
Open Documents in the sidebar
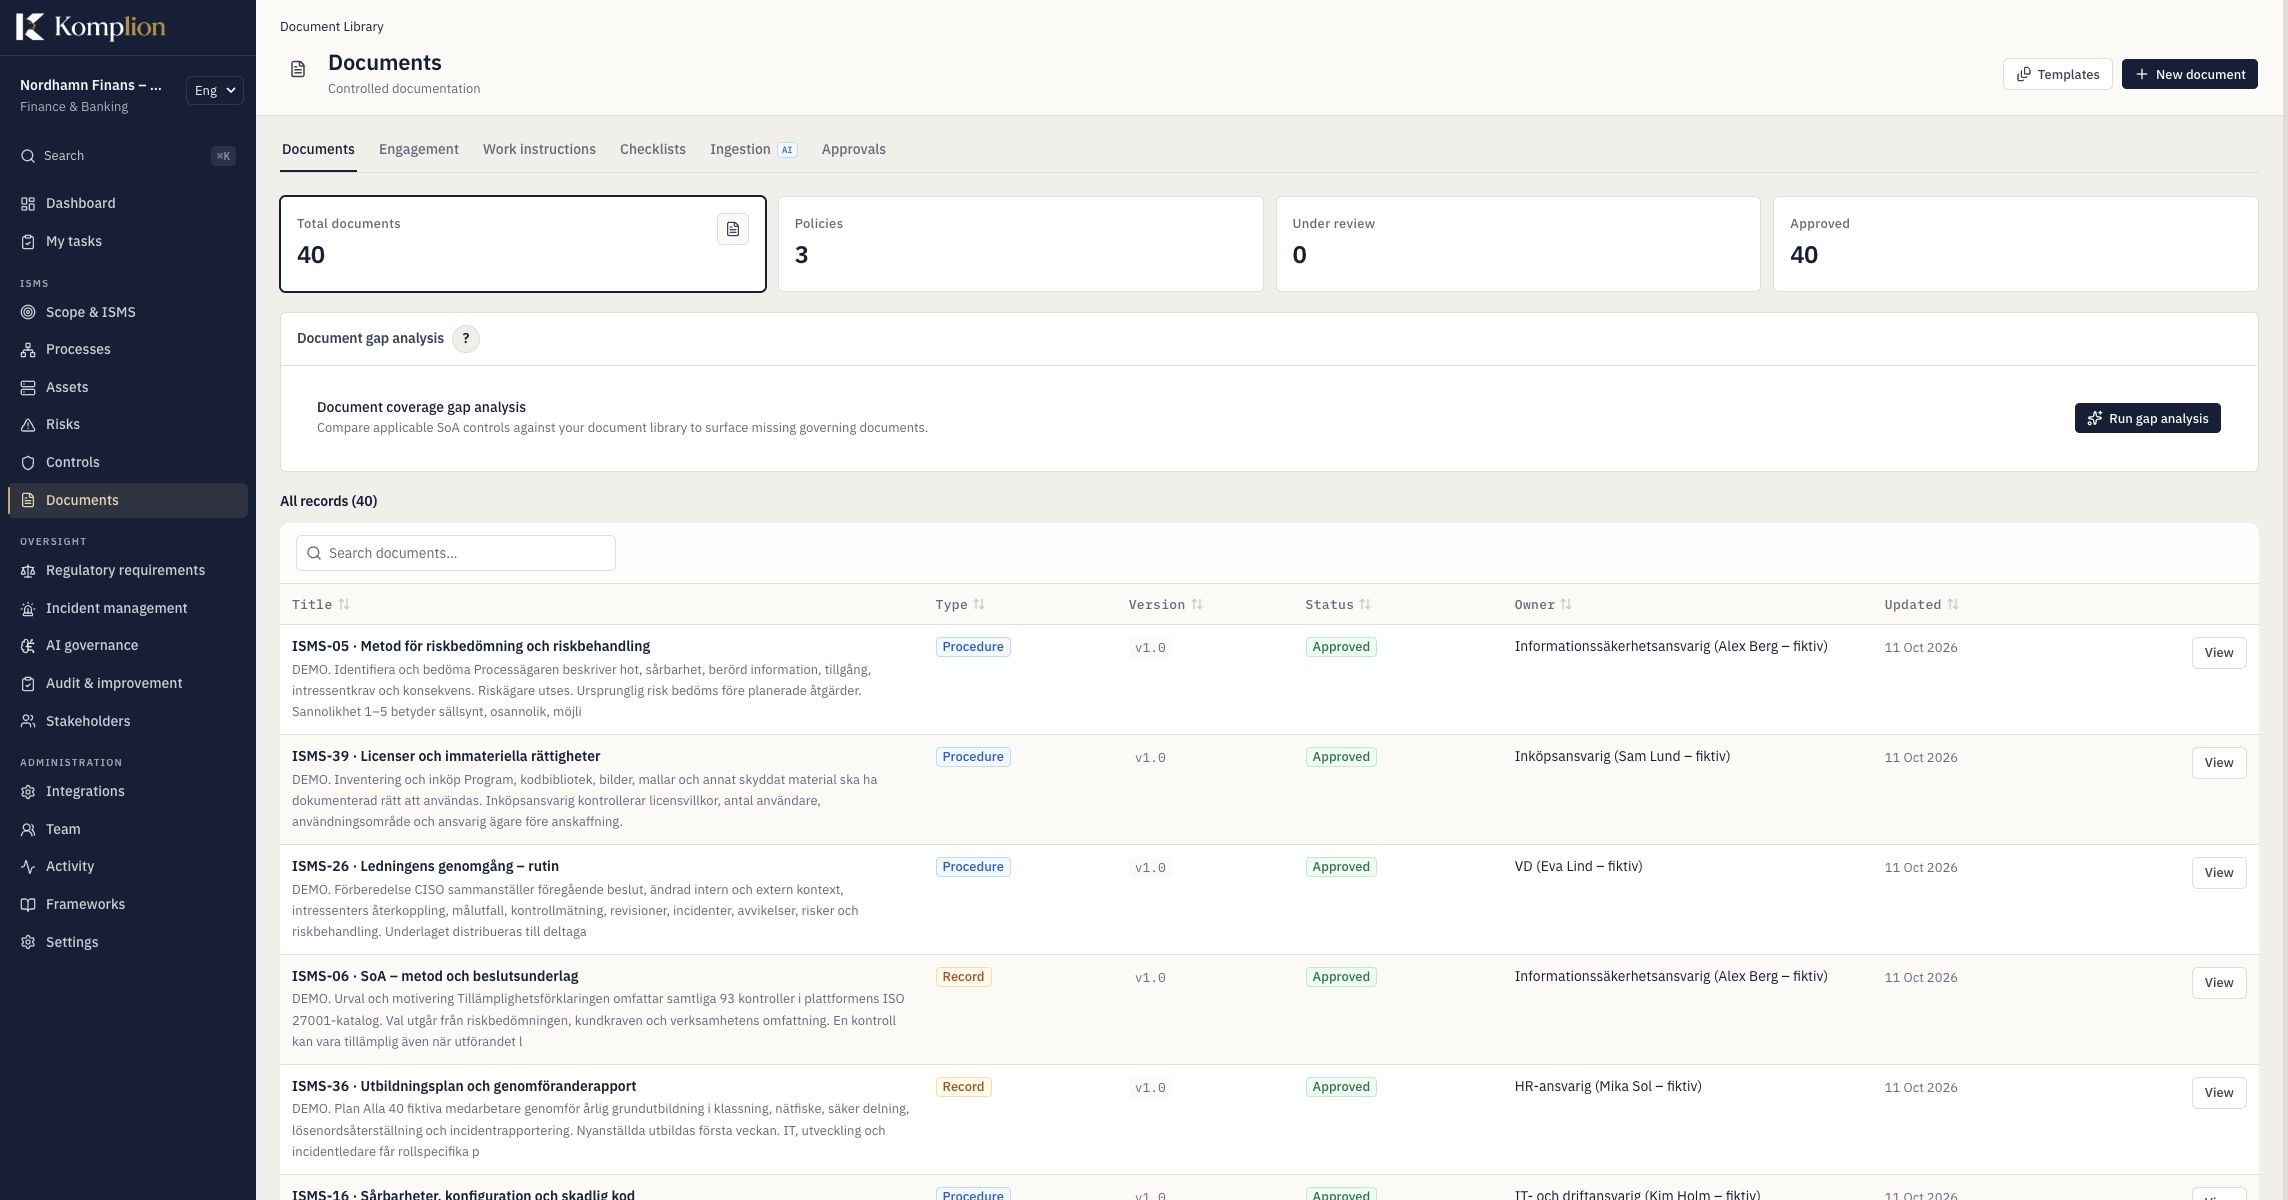click(128, 501)
